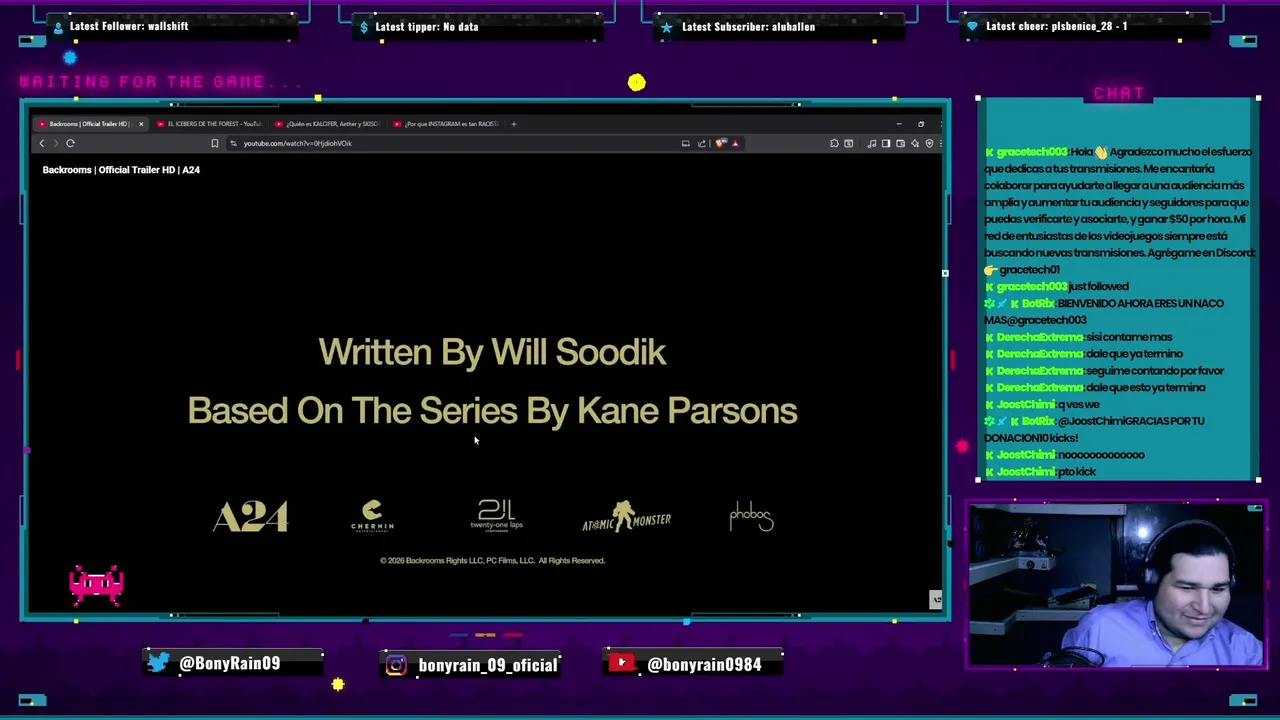The image size is (1280, 720).
Task: Open the site settings icon beside the URL
Action: [233, 143]
